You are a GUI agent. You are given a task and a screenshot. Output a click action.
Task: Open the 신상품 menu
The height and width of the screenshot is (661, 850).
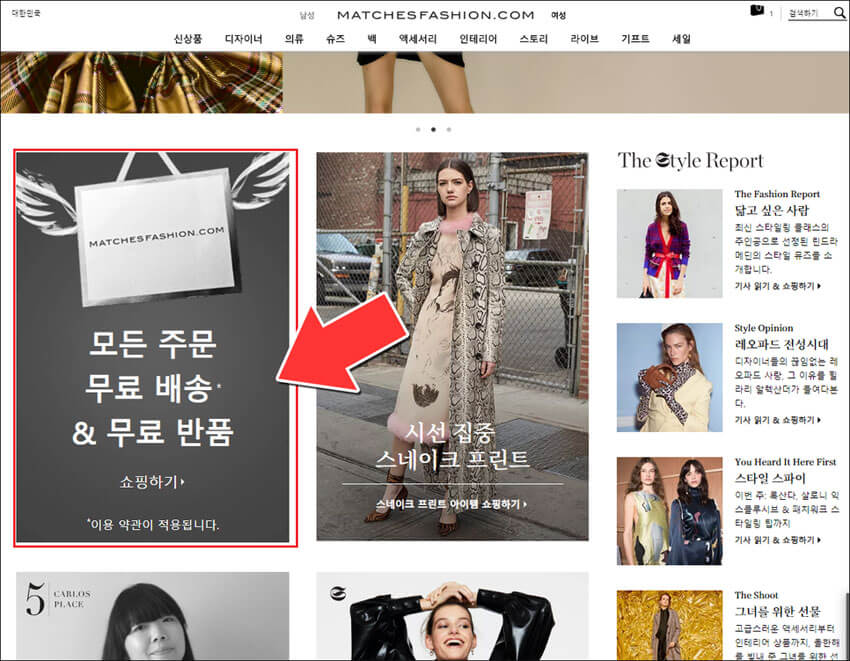188,39
